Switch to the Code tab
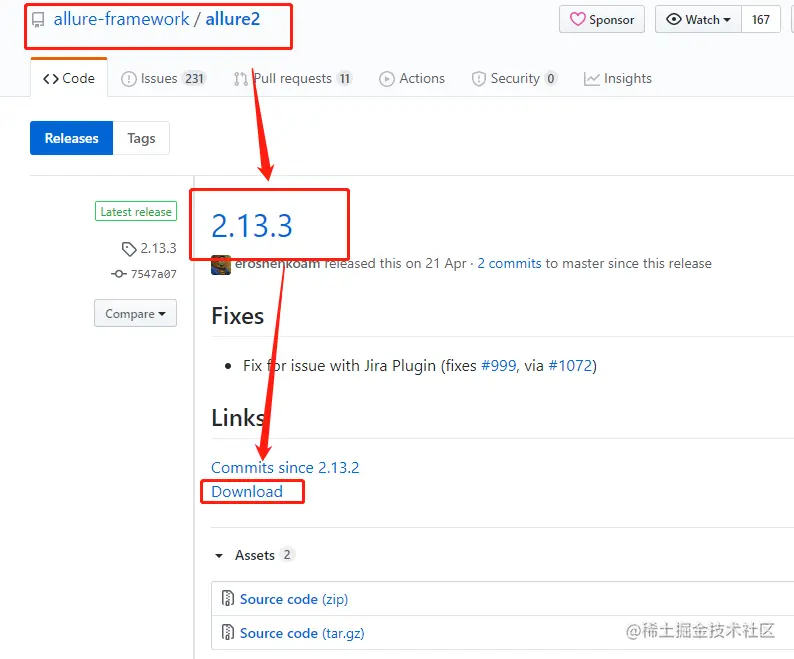Image resolution: width=794 pixels, height=659 pixels. click(x=69, y=79)
